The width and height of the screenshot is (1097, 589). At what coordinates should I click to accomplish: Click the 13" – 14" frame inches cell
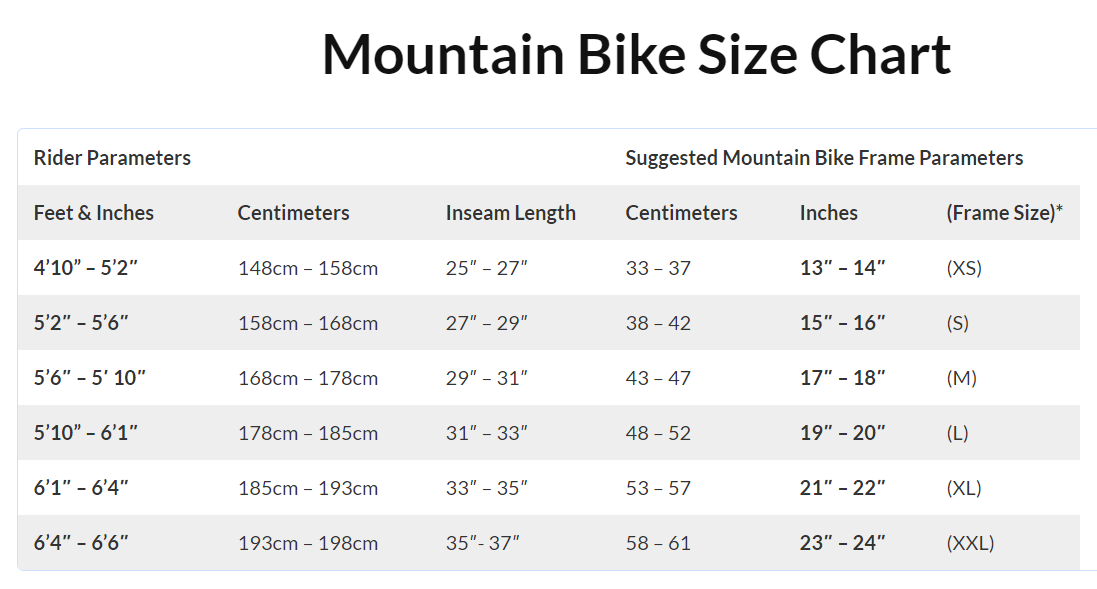click(843, 268)
